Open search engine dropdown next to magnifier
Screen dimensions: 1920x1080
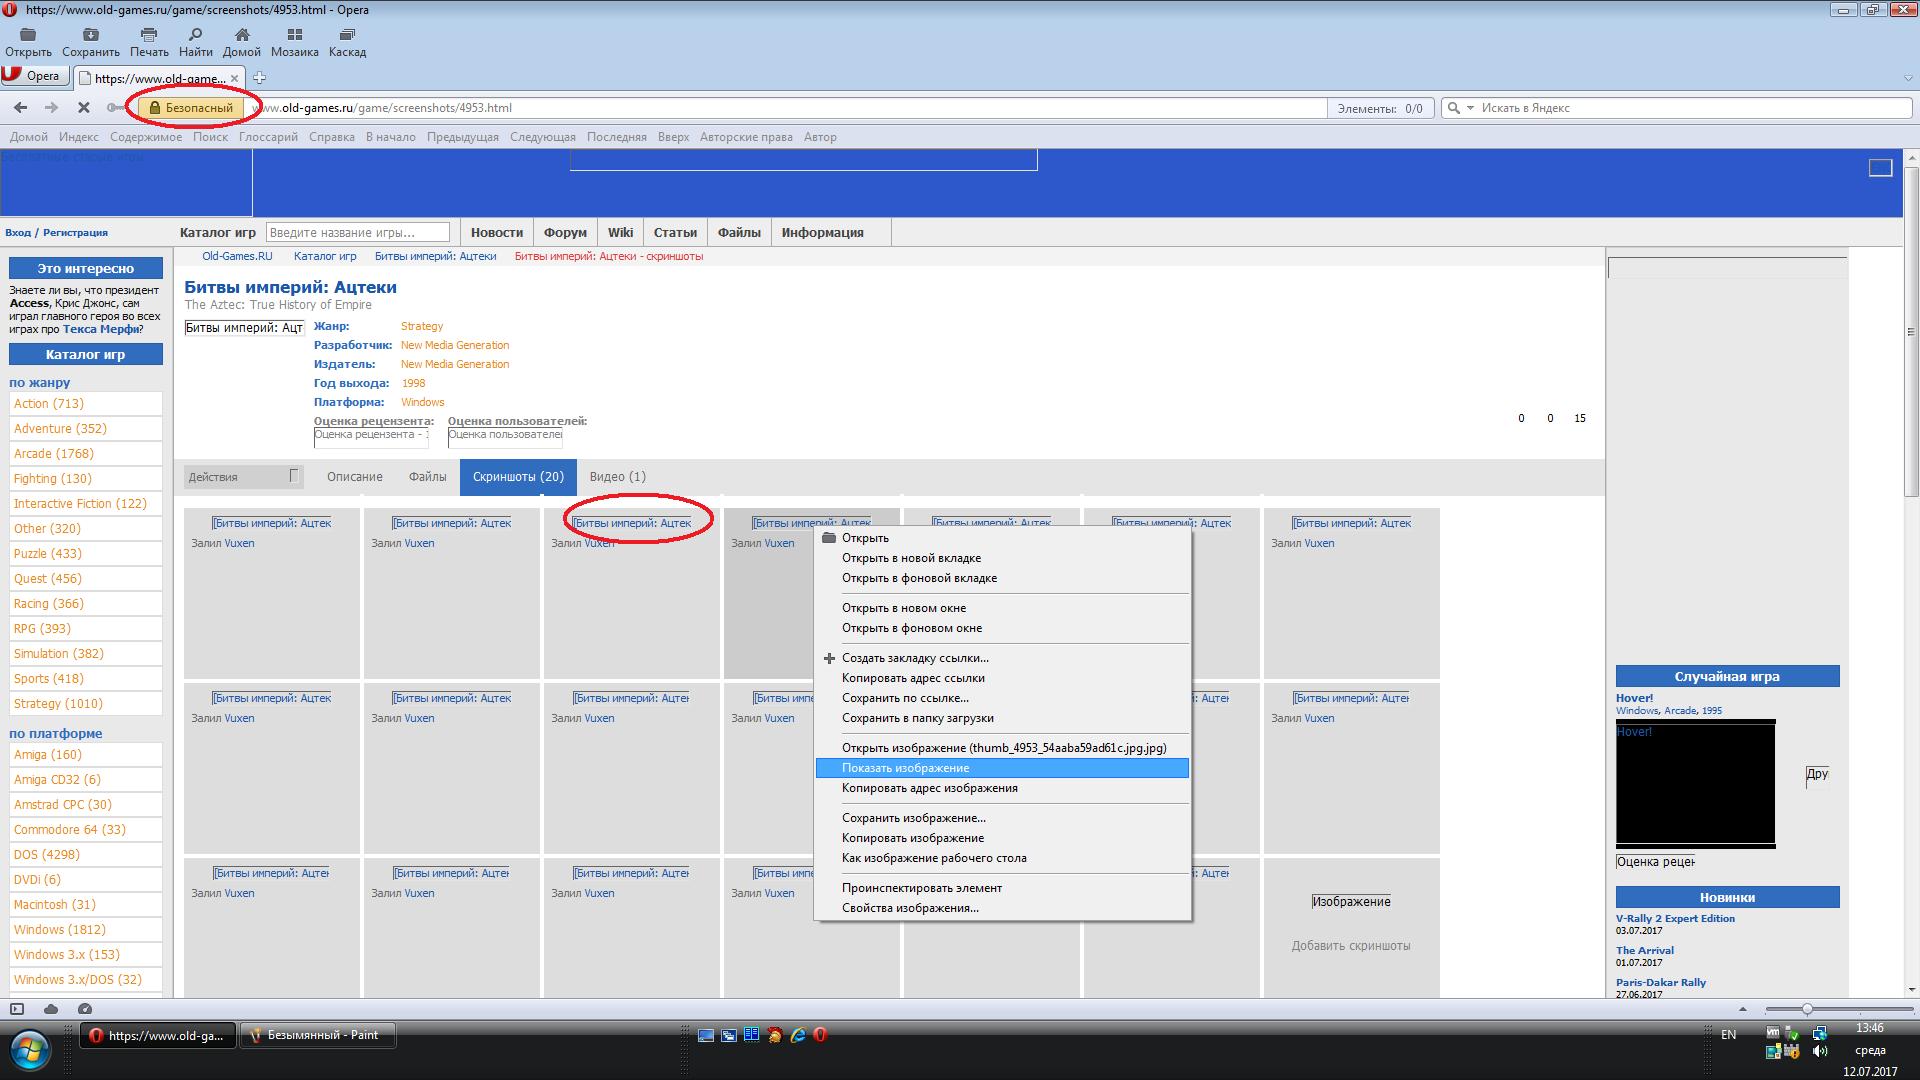[1470, 108]
